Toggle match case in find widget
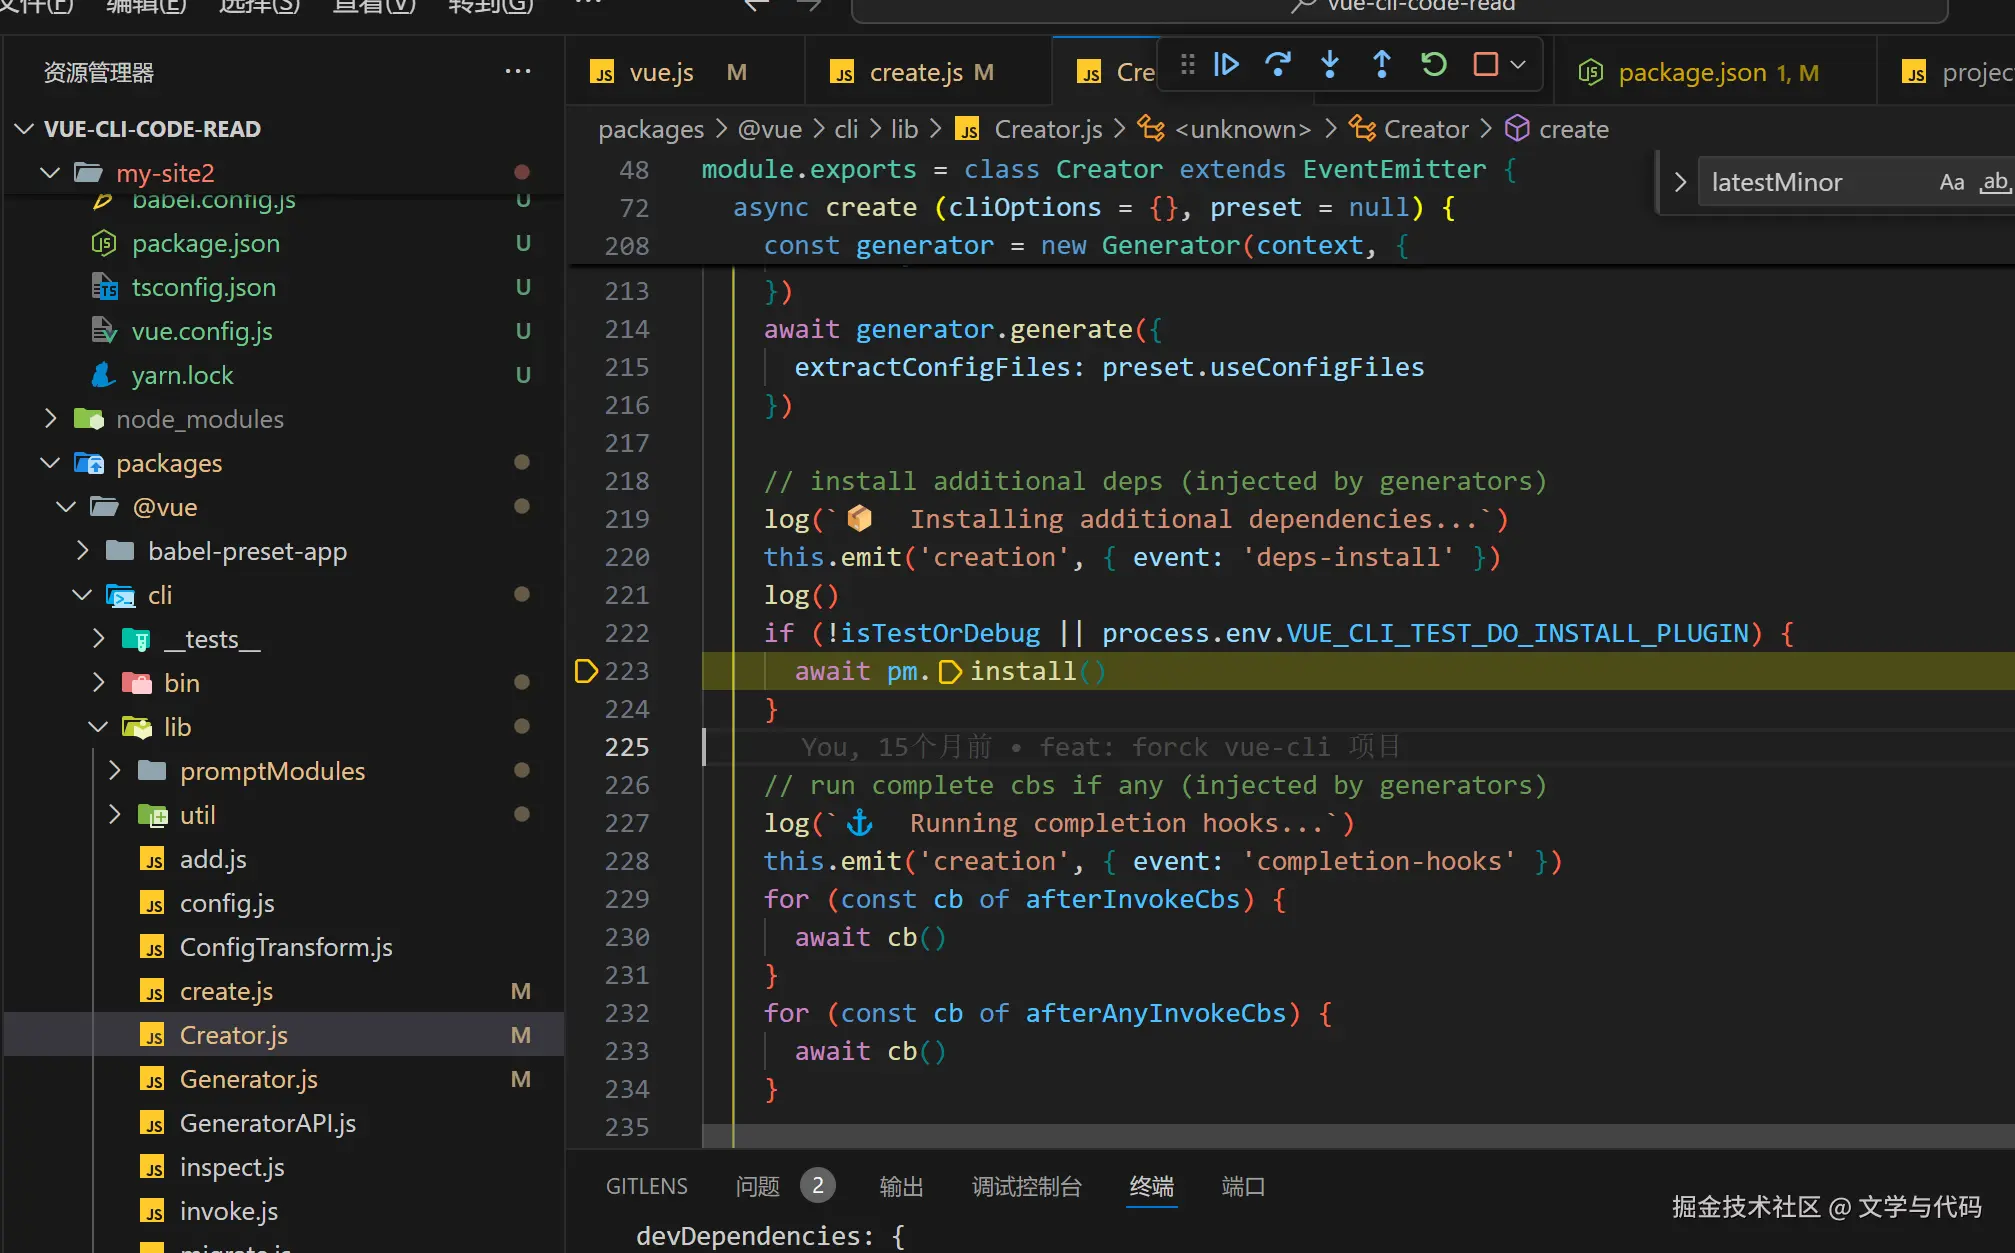Screen dimensions: 2015x1253 [x=1951, y=182]
